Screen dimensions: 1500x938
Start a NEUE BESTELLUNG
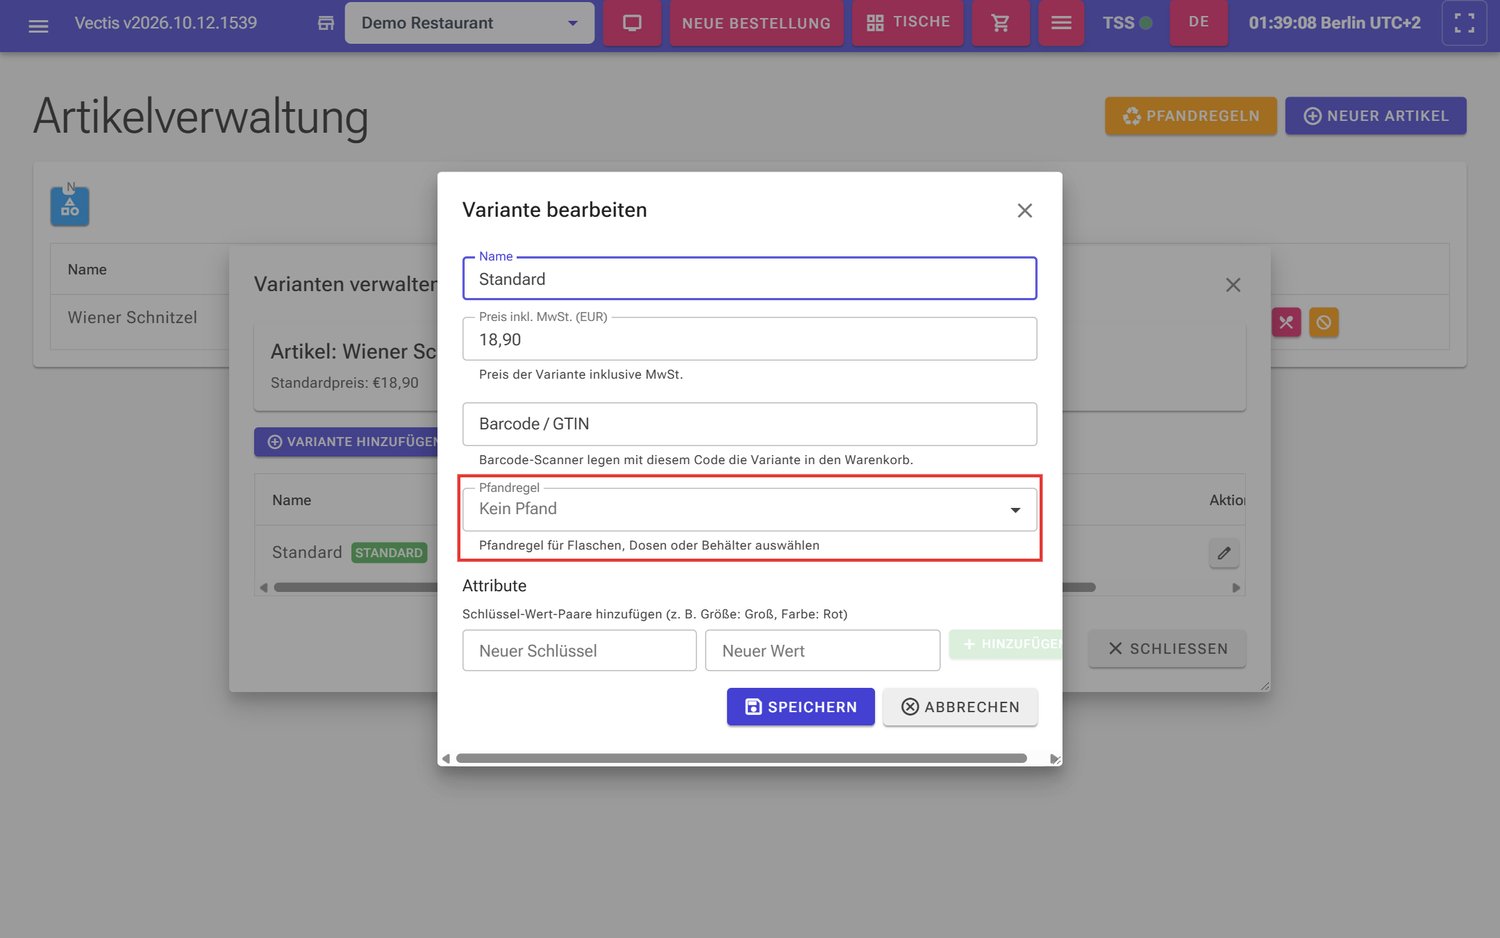[x=756, y=23]
